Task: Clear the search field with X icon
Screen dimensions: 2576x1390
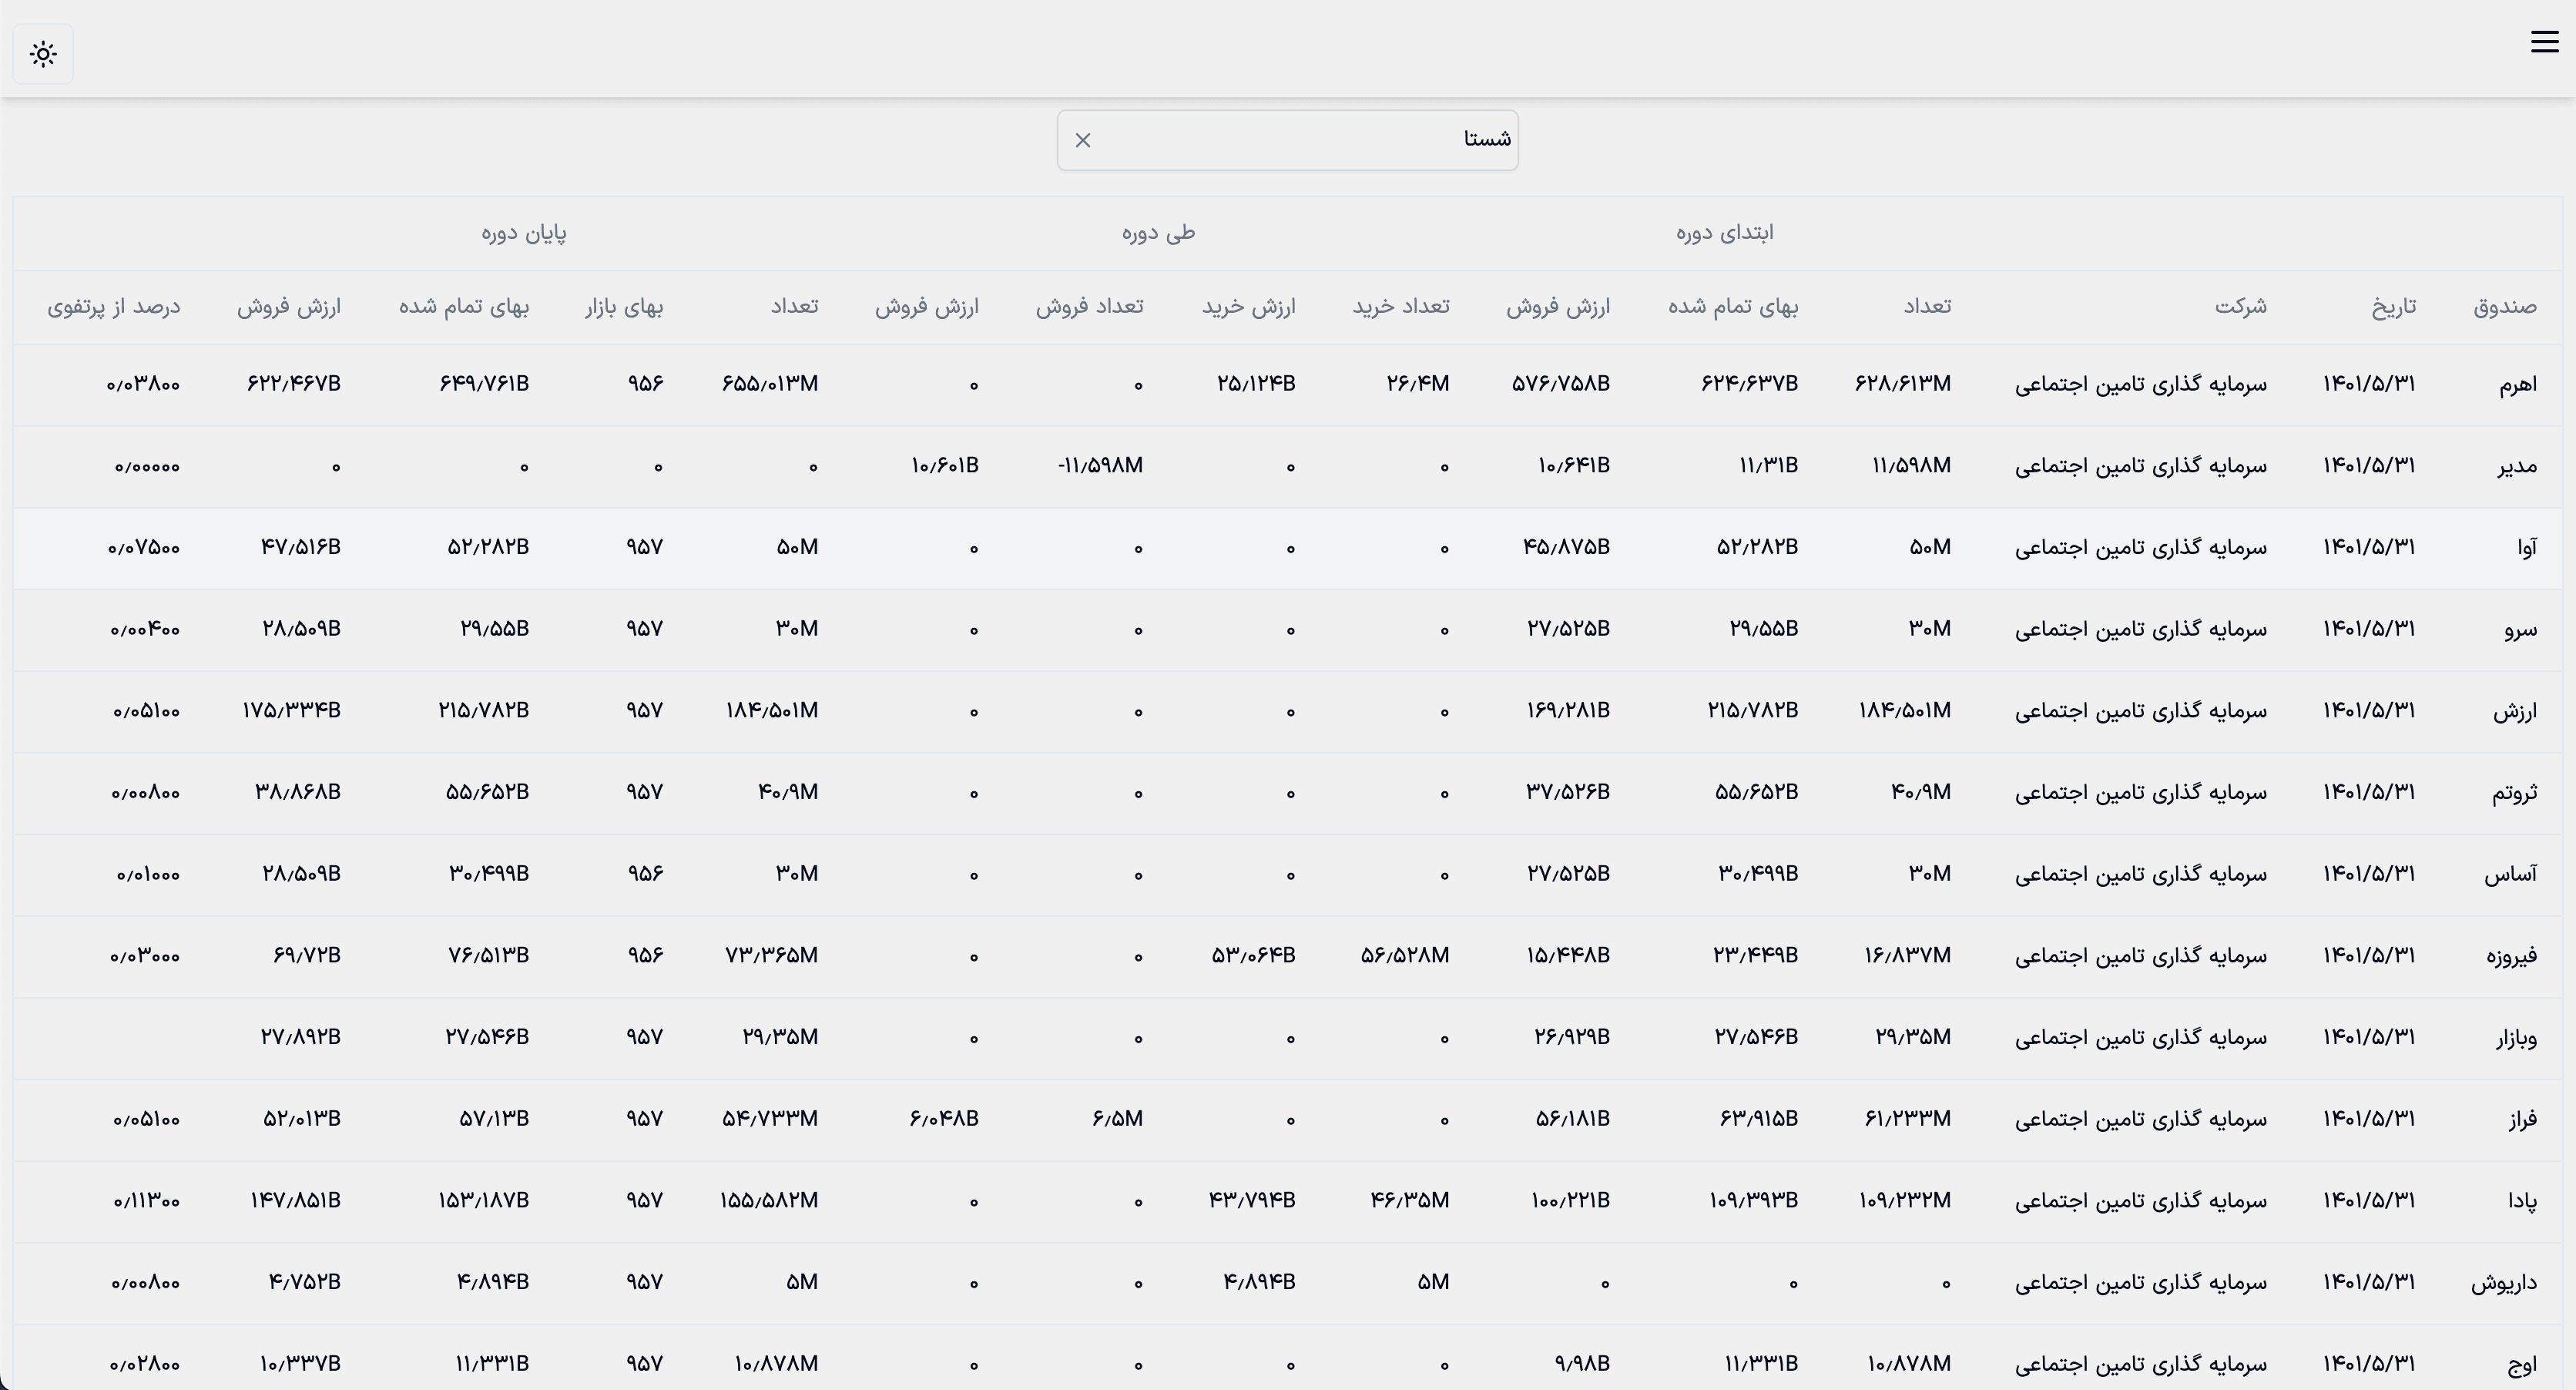Action: (x=1083, y=141)
